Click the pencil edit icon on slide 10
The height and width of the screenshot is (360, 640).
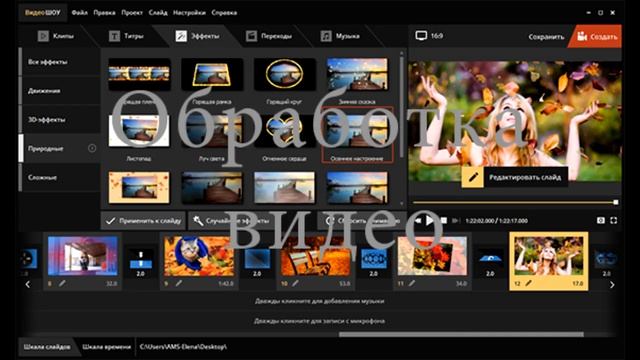click(x=295, y=283)
